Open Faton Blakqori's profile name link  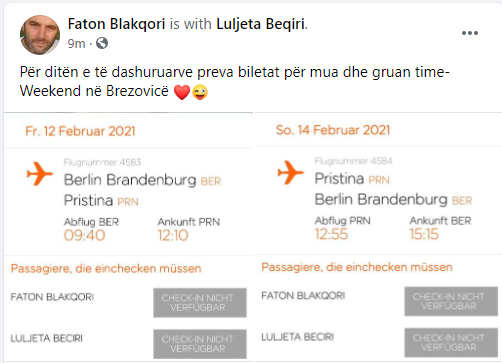116,24
